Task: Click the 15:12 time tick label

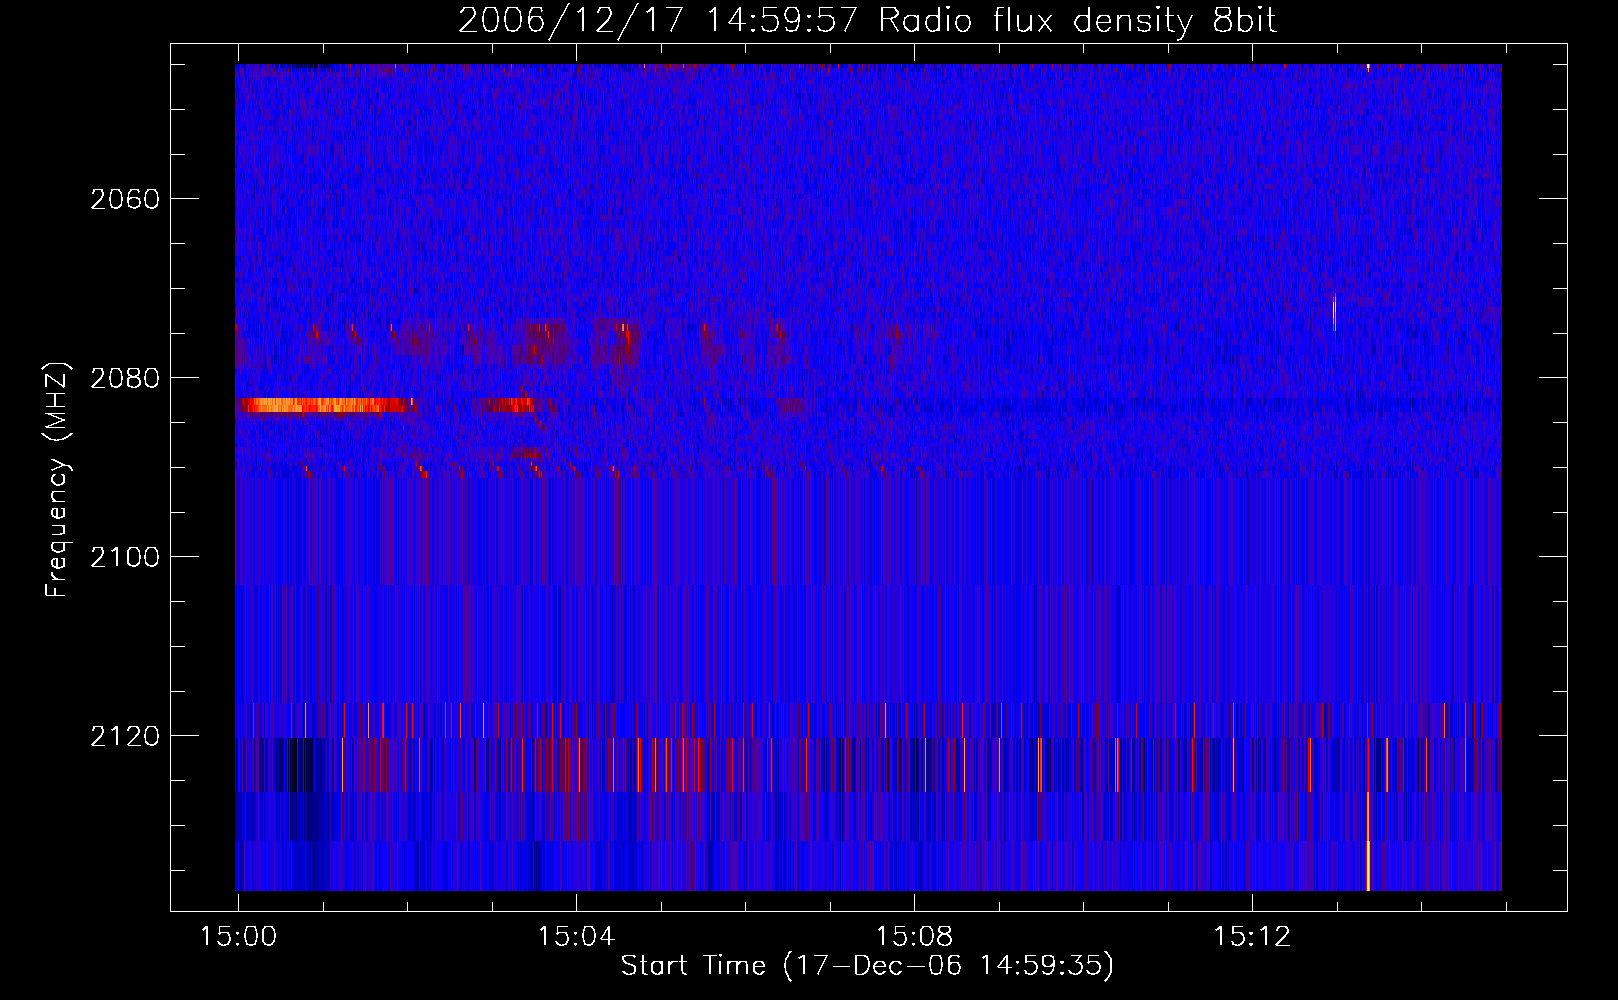Action: click(x=1252, y=937)
